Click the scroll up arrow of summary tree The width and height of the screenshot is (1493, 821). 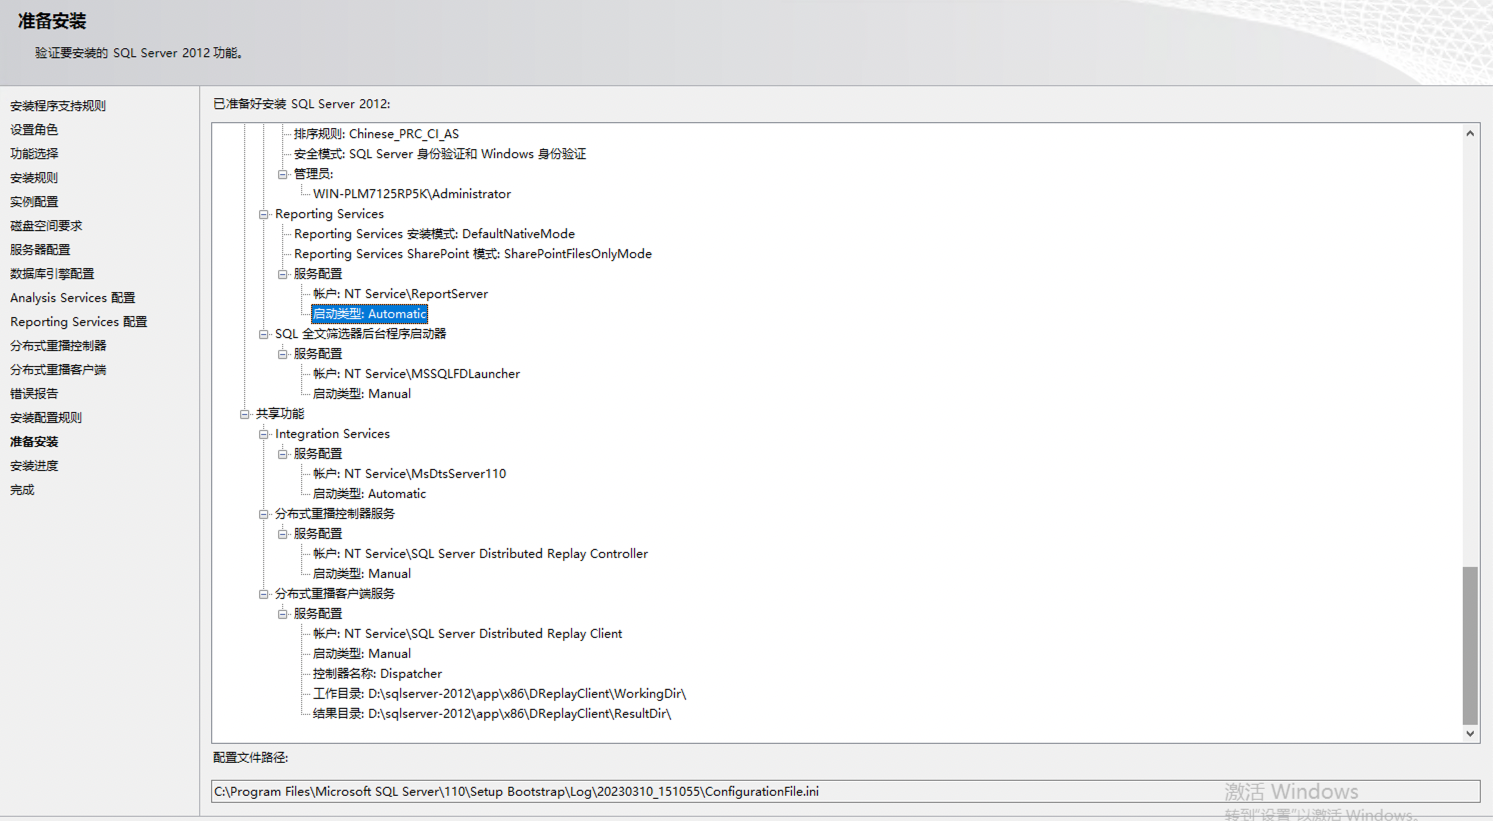[1470, 134]
